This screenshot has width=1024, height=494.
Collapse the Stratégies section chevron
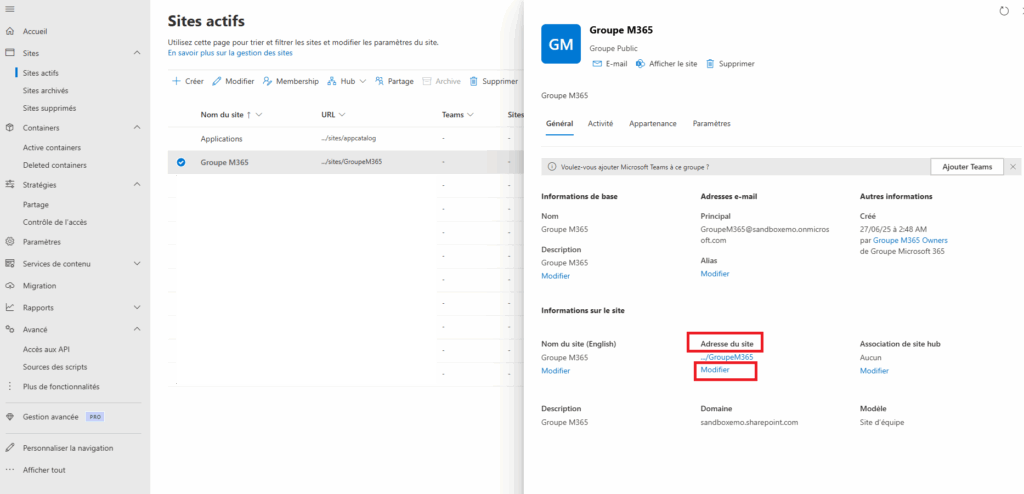pyautogui.click(x=136, y=185)
